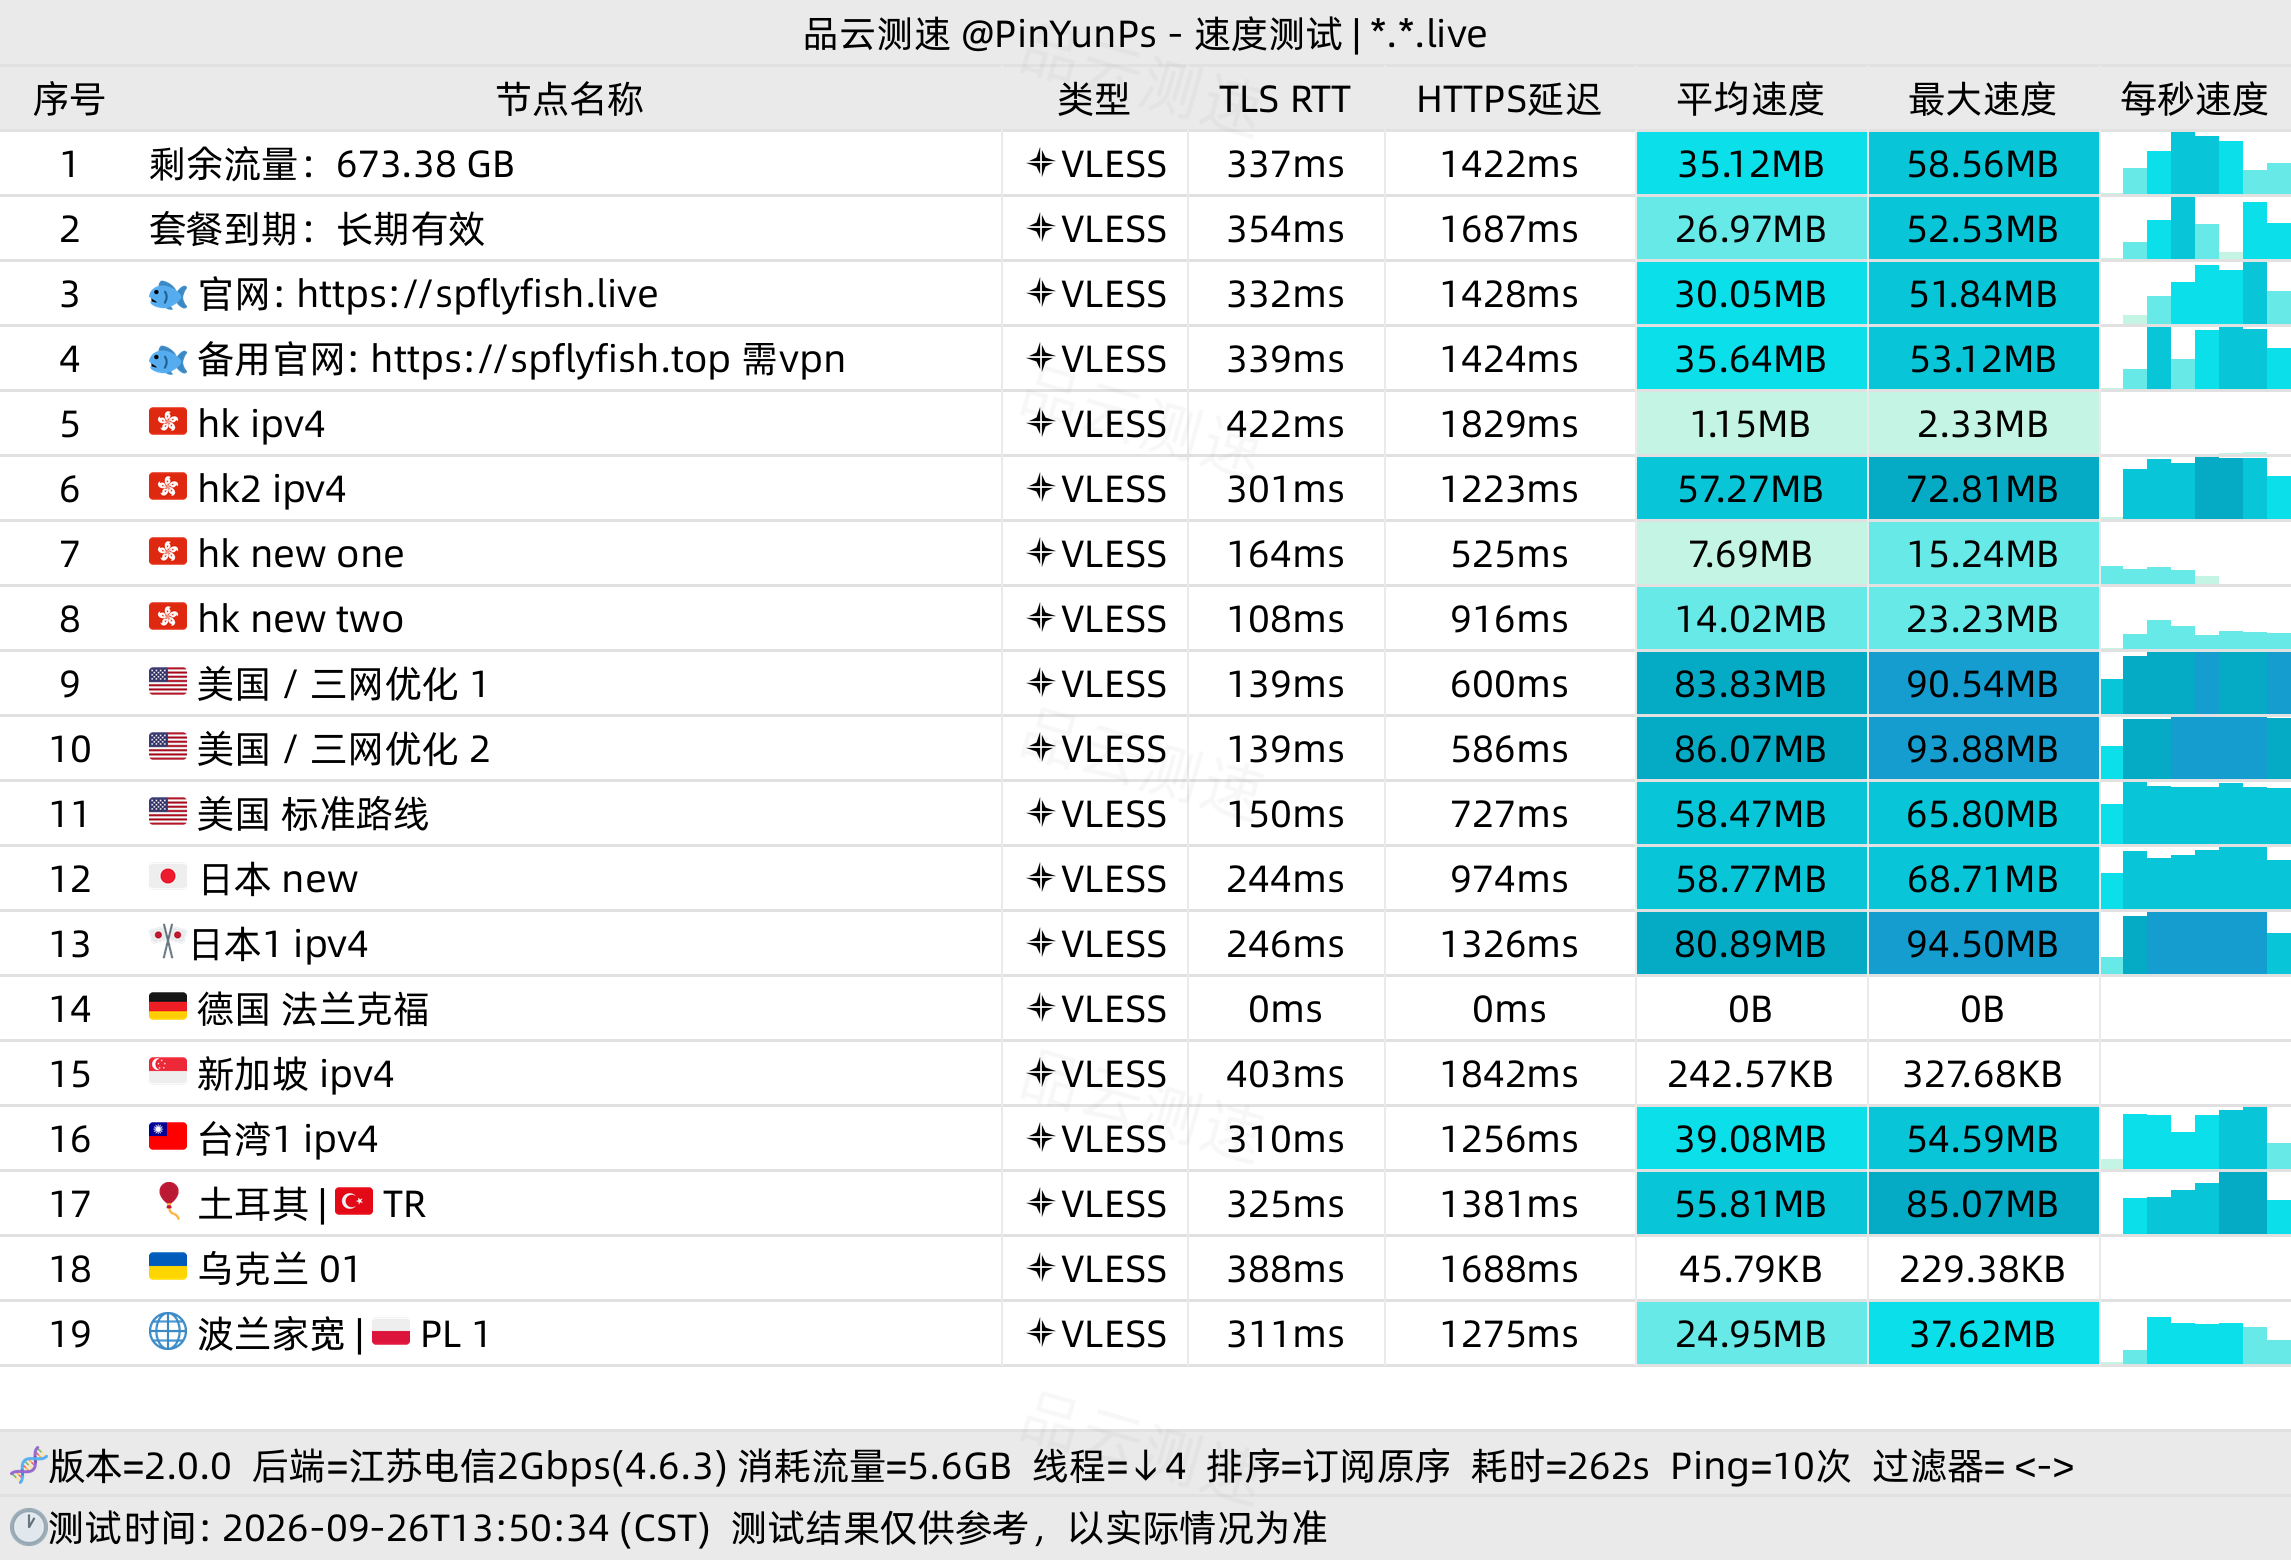
Task: Click the US flag for 美国 / 三网优化 1
Action: click(x=168, y=682)
